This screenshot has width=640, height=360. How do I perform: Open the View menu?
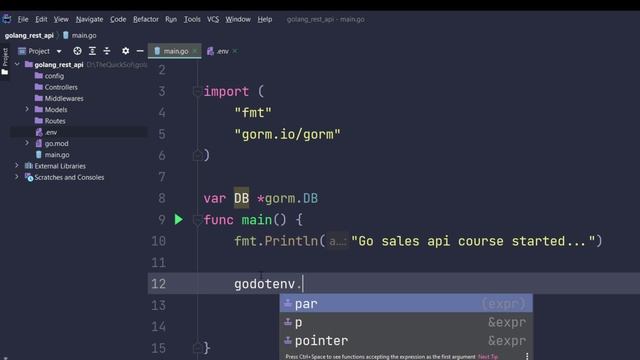[x=61, y=19]
